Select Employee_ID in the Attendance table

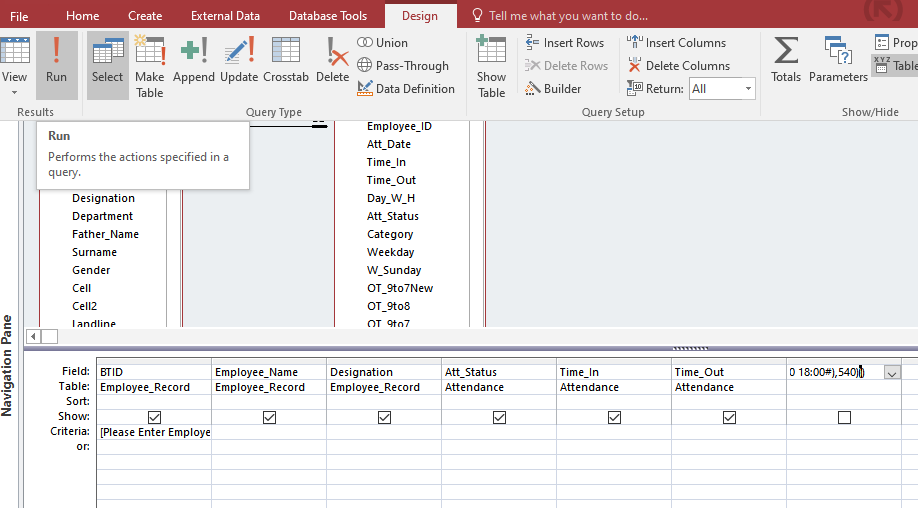click(399, 126)
